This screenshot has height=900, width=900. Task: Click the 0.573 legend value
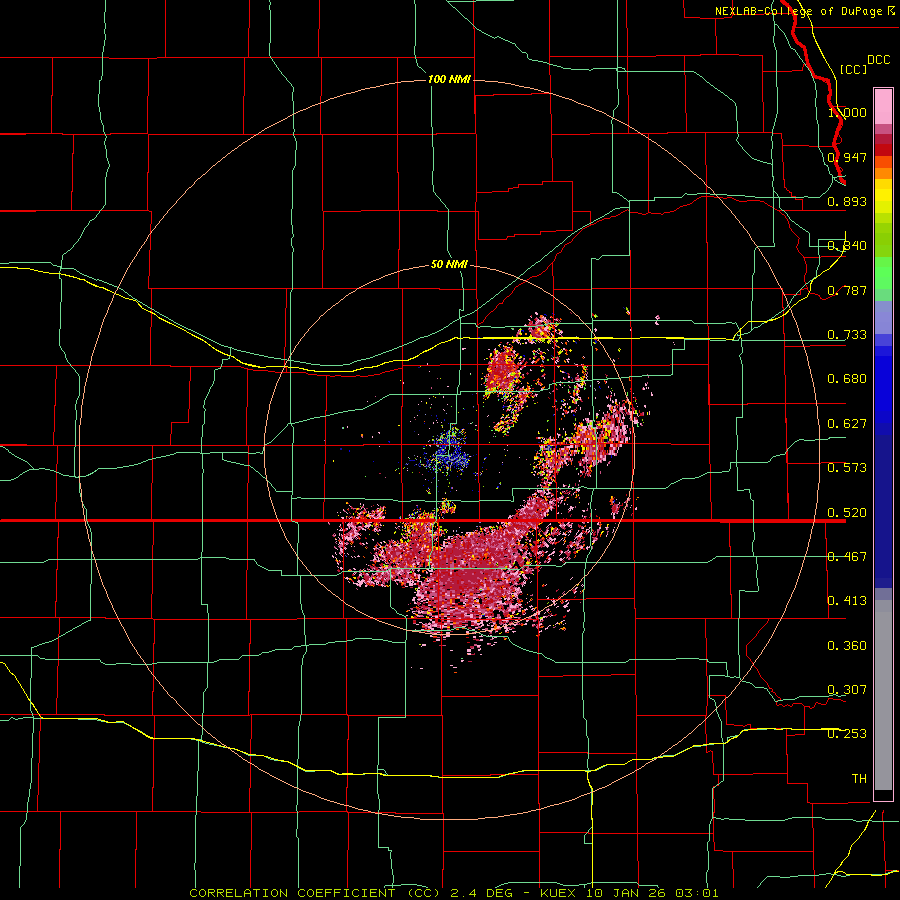[847, 468]
